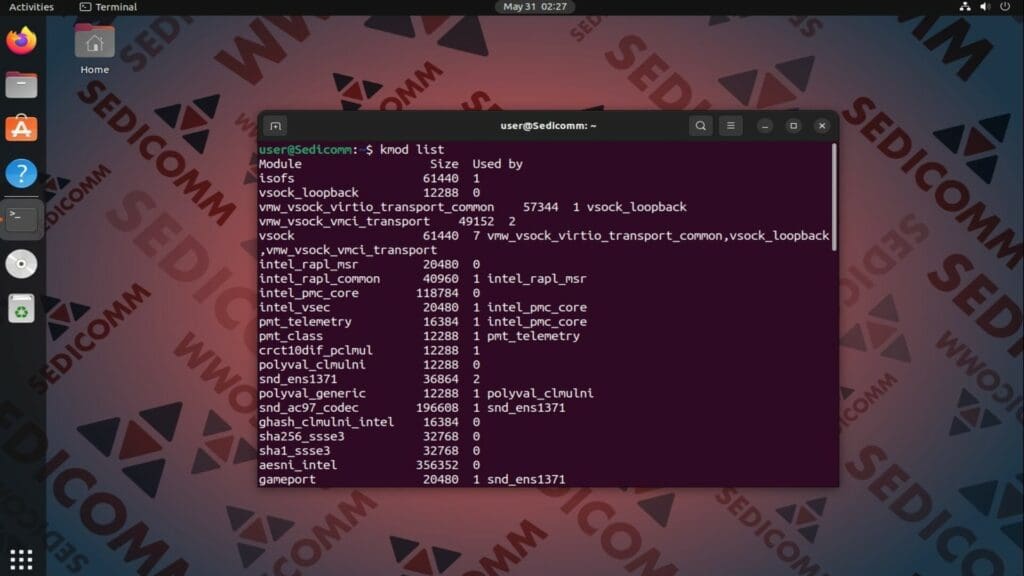Add a new terminal tab
Viewport: 1024px width, 576px height.
pos(276,126)
